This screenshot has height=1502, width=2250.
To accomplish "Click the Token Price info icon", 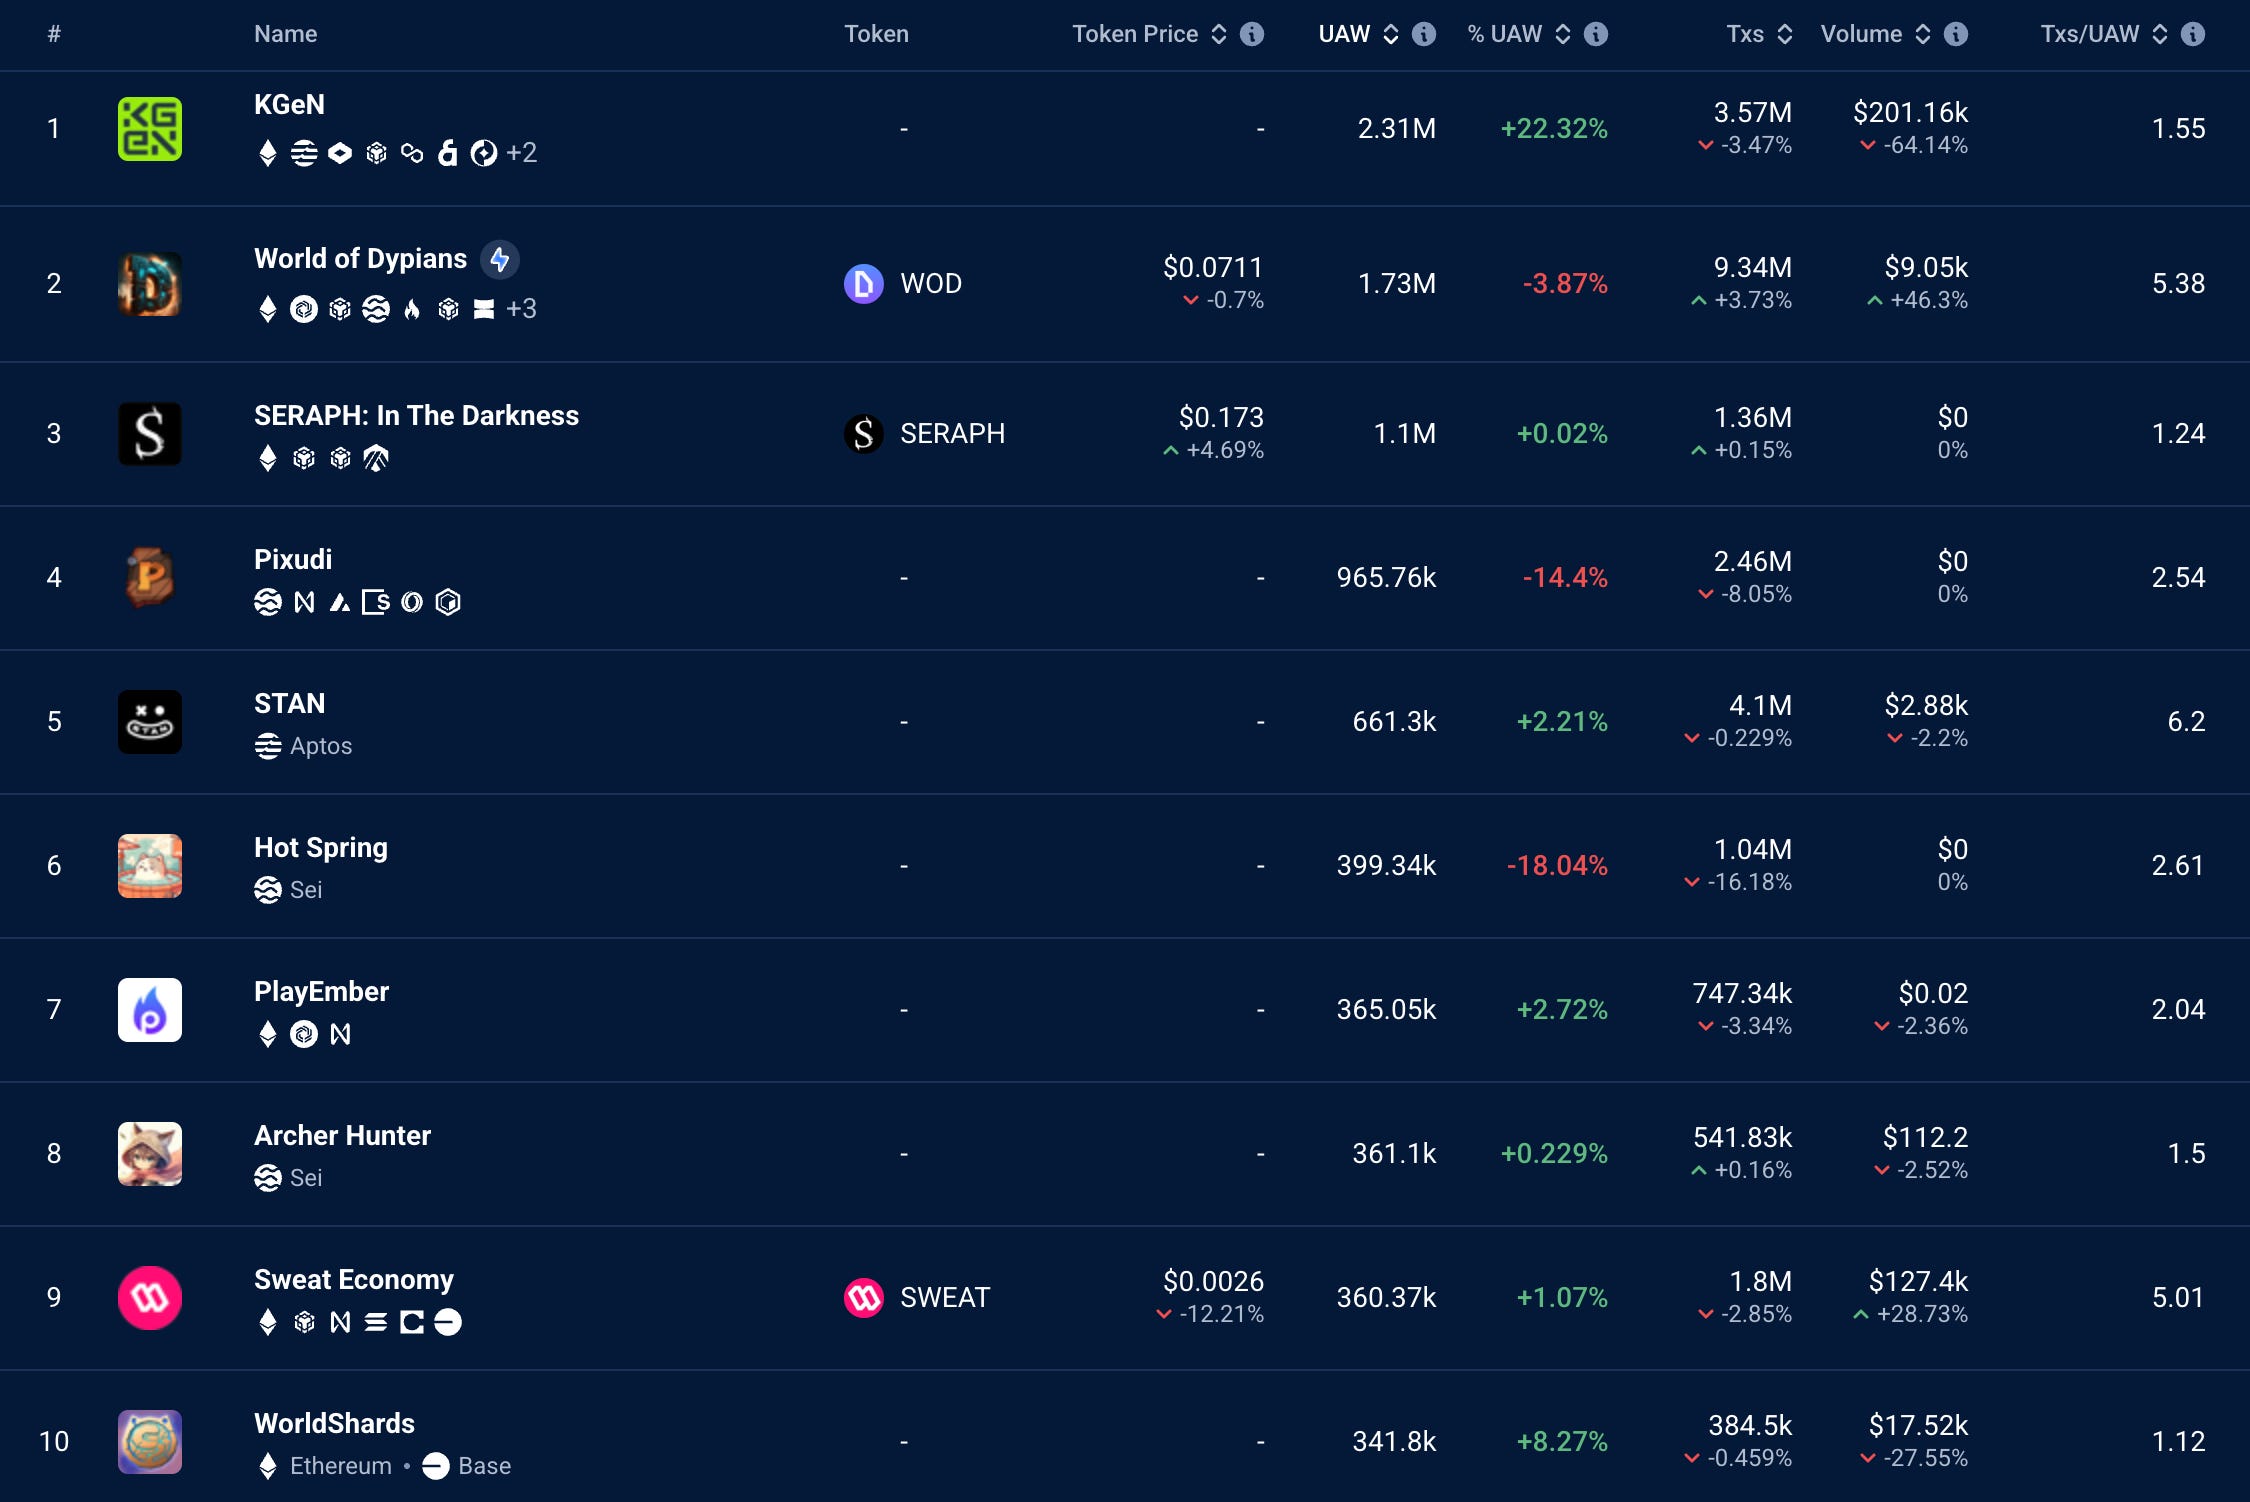I will point(1252,34).
